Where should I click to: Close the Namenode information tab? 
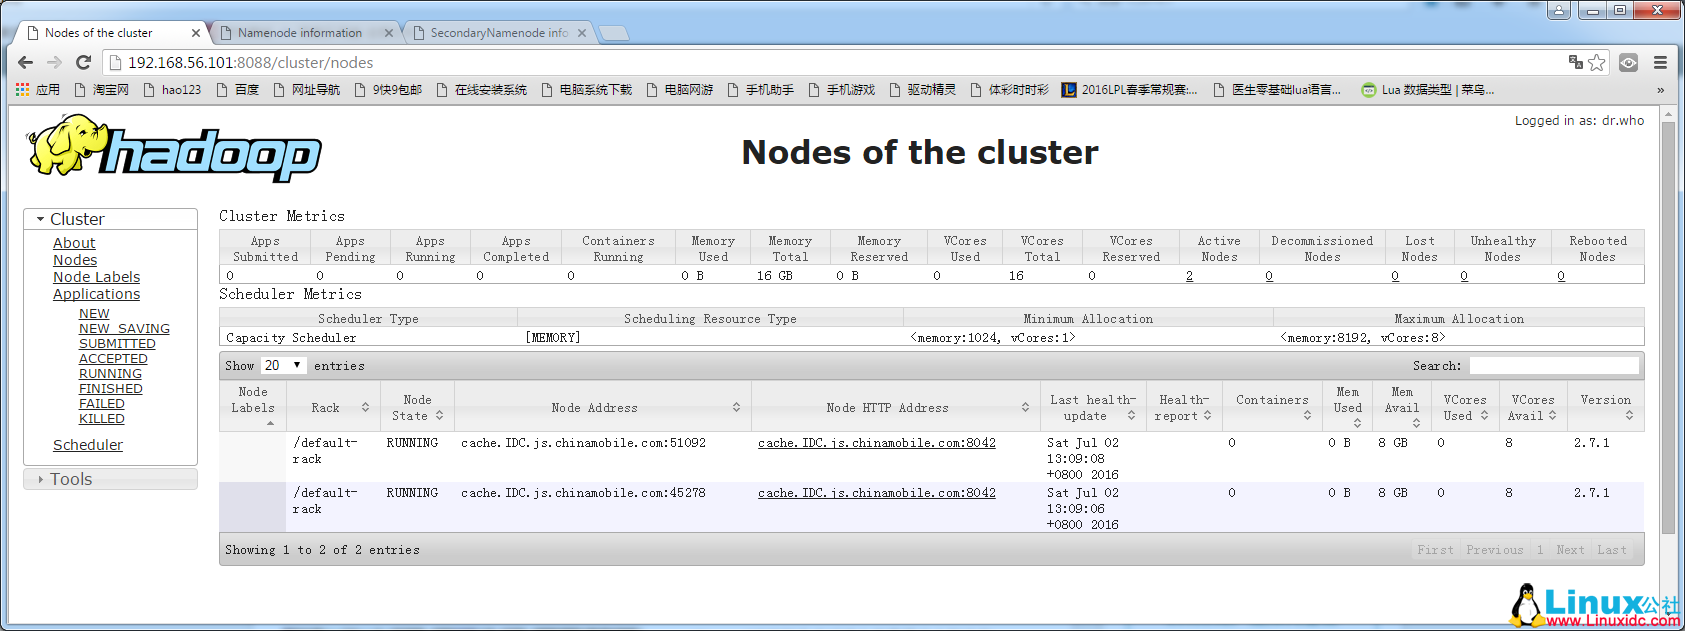click(389, 33)
